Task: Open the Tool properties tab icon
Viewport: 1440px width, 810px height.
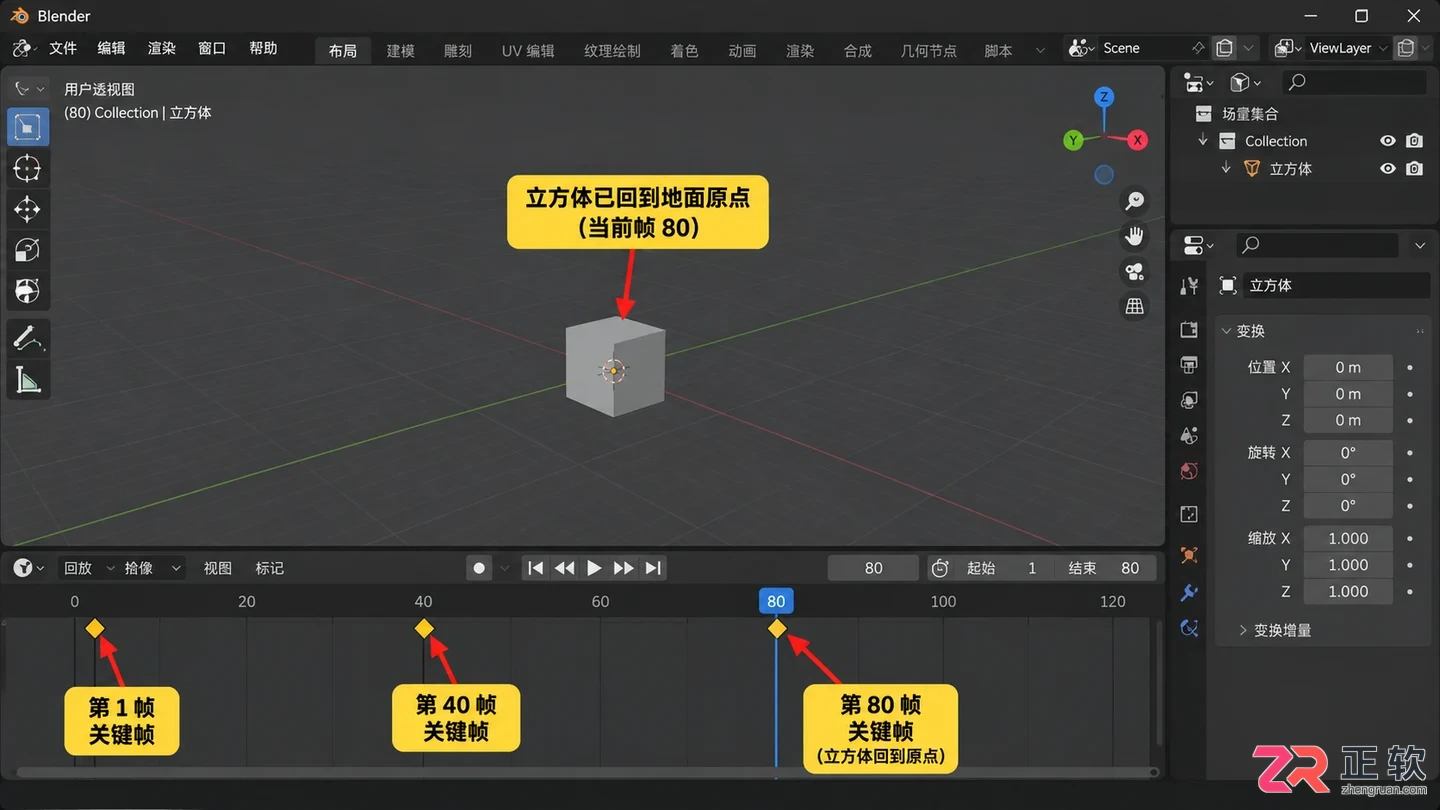Action: pos(1189,286)
